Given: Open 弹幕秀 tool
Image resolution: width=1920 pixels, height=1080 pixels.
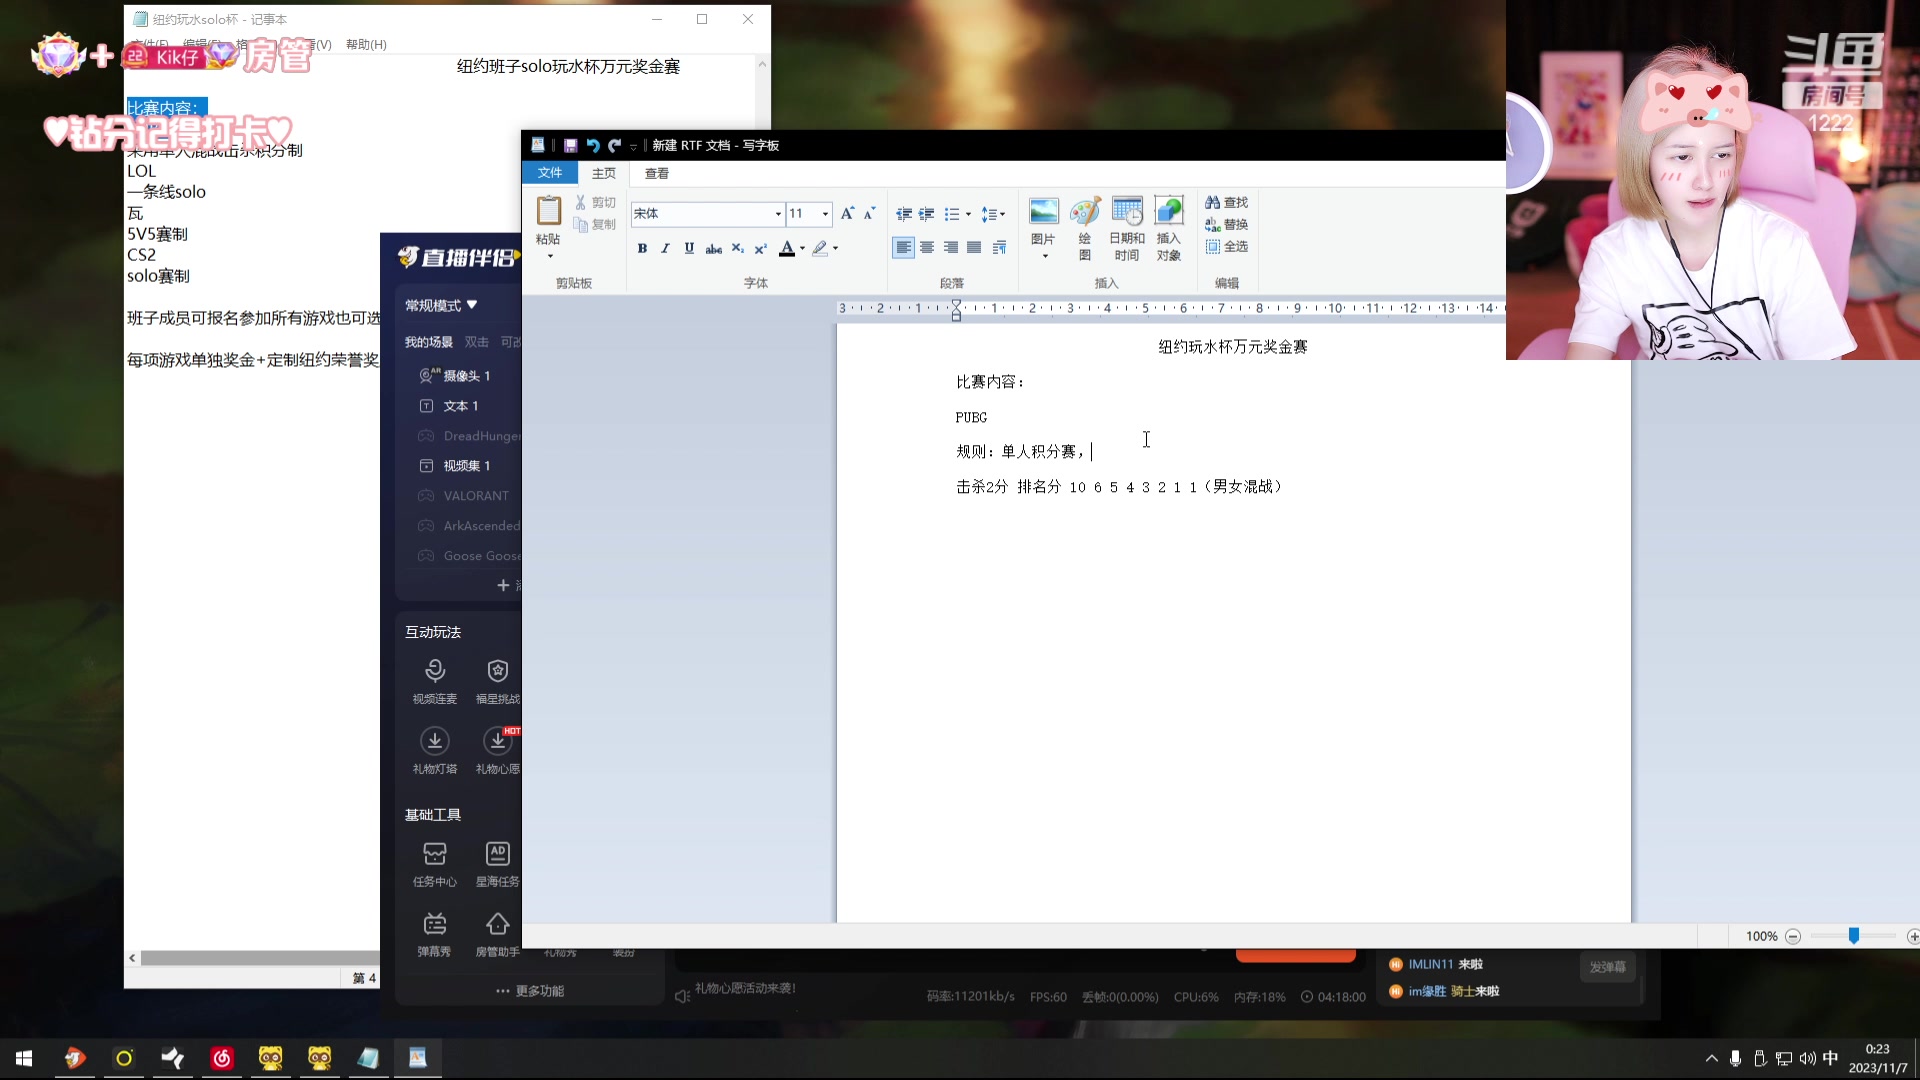Looking at the screenshot, I should click(435, 934).
